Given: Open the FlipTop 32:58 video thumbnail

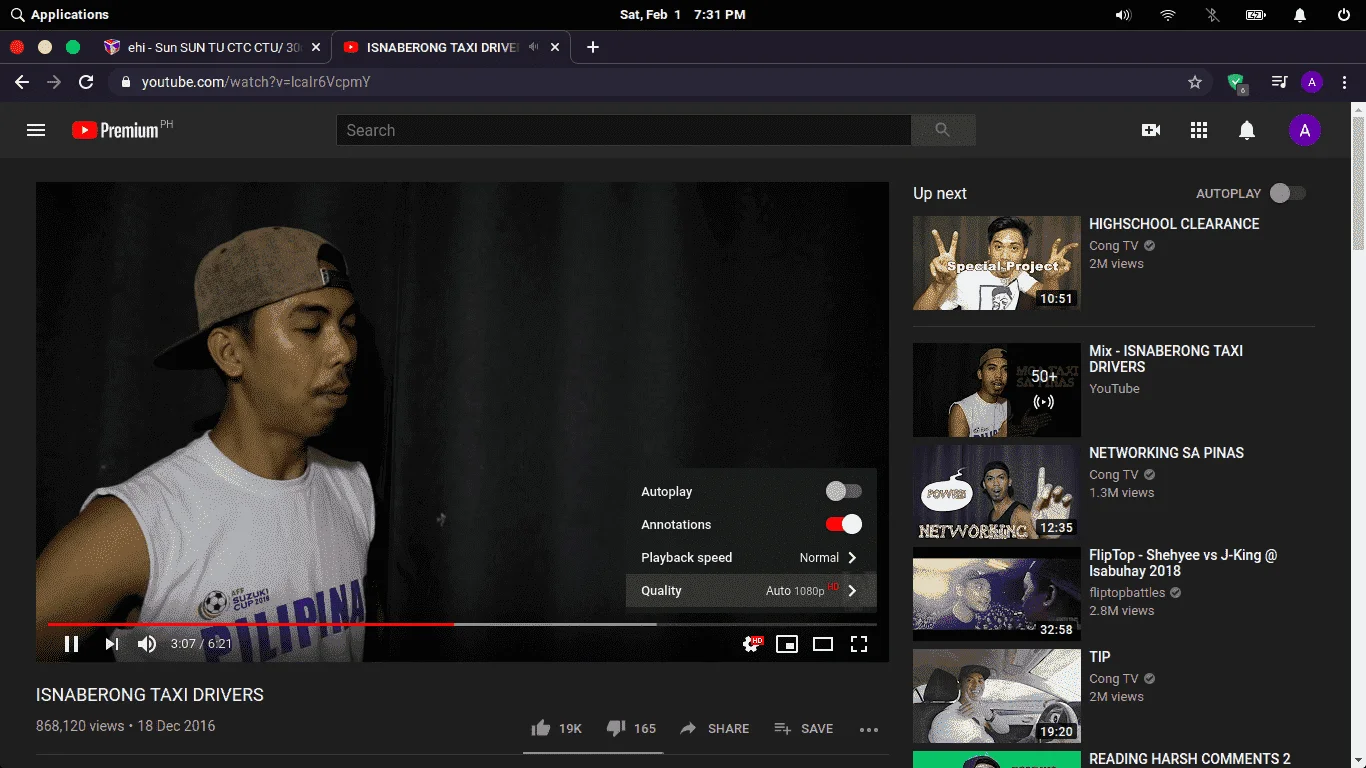Looking at the screenshot, I should (x=997, y=594).
